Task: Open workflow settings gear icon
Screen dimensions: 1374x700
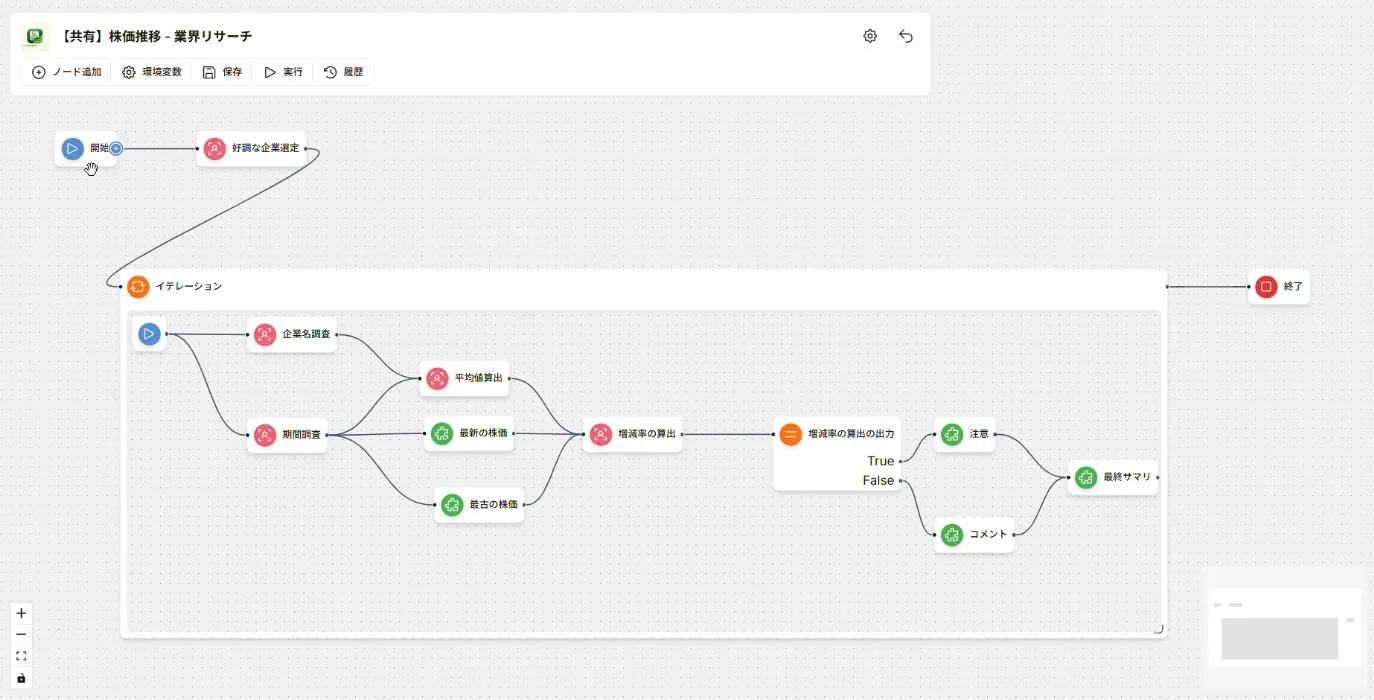Action: point(870,36)
